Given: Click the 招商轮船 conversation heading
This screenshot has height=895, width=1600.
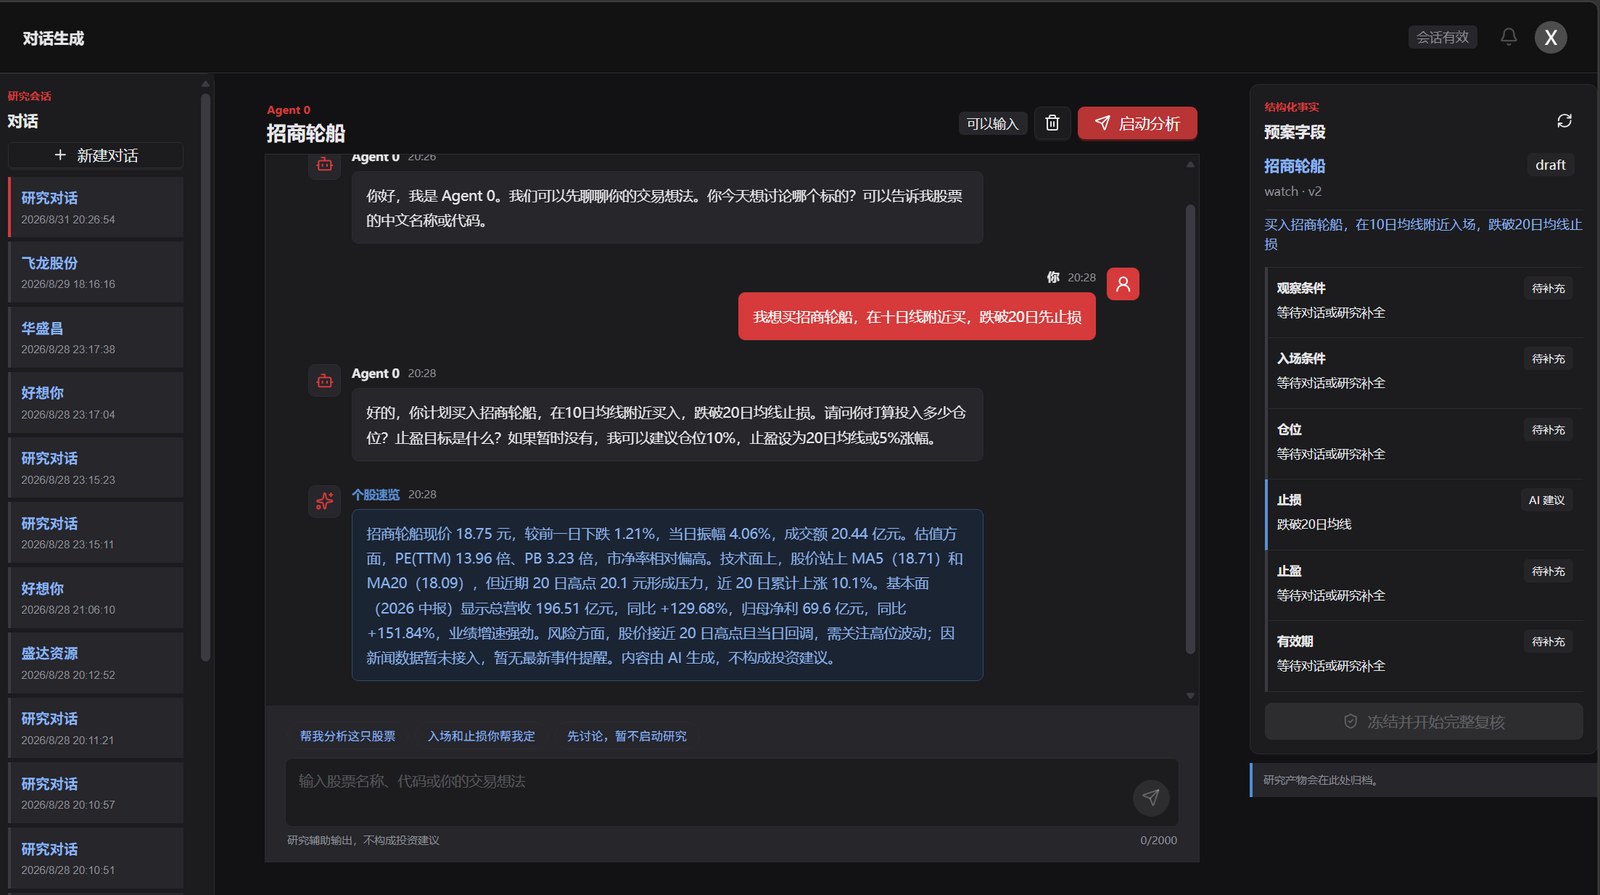Looking at the screenshot, I should point(306,133).
